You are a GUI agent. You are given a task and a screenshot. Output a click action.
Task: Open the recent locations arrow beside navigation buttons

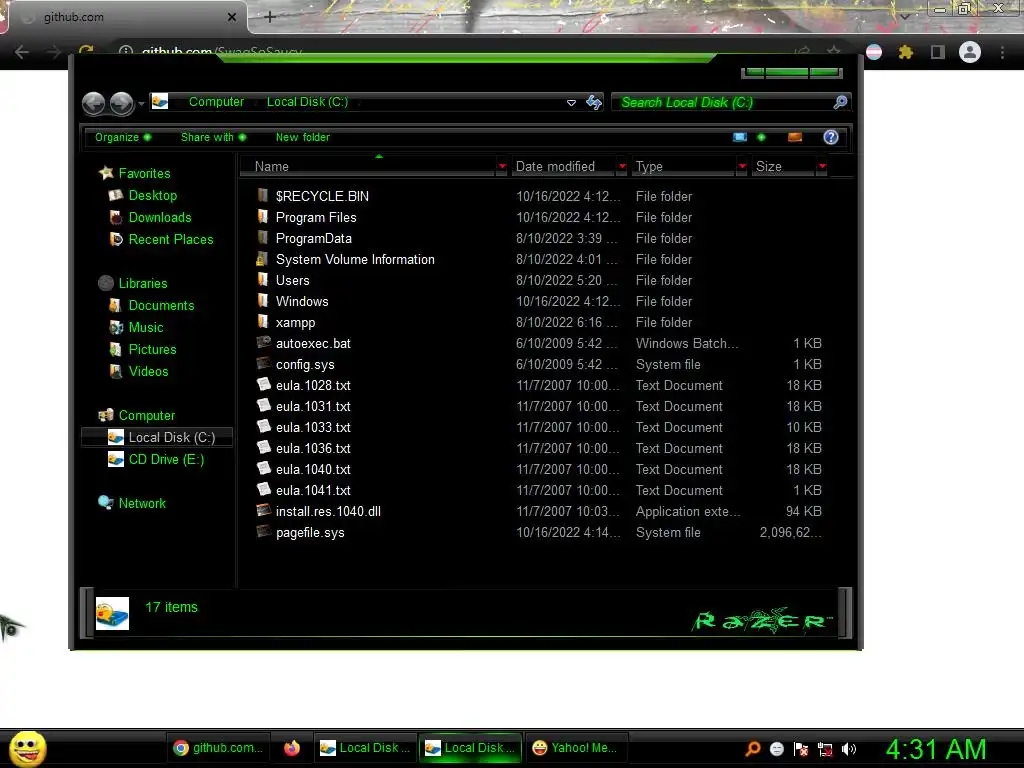pyautogui.click(x=141, y=104)
